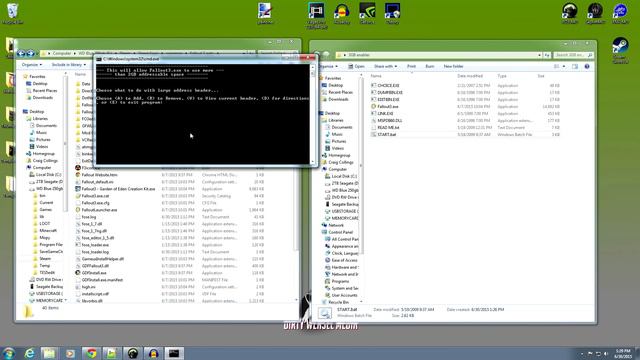Image resolution: width=640 pixels, height=360 pixels.
Task: Select LOOT folder in left navigation pane
Action: 44,224
